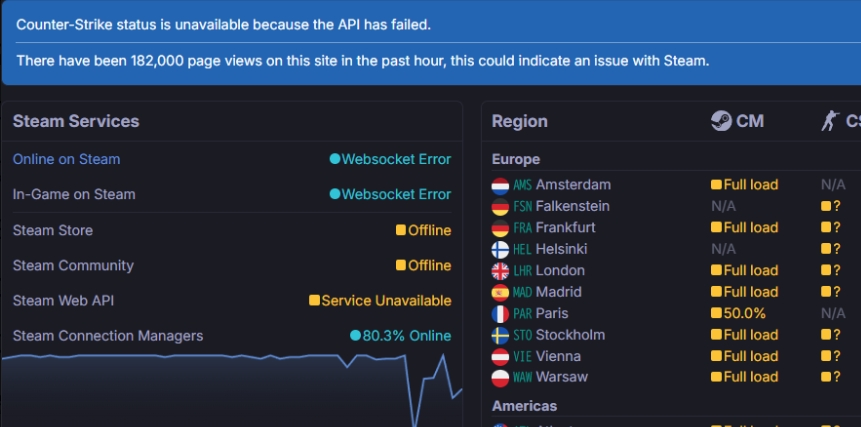Screen dimensions: 861x427
Task: Click the Sweden flag beside Stockholm
Action: pos(501,335)
